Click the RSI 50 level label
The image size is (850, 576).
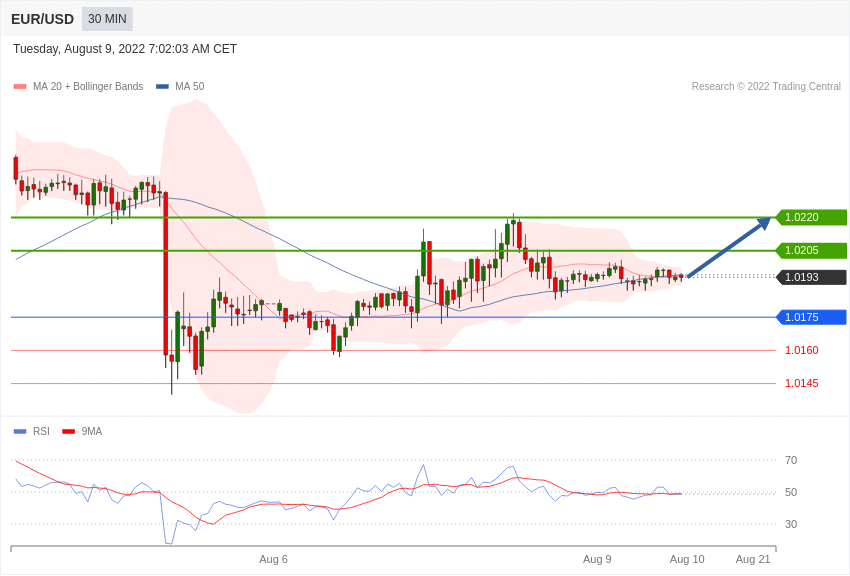(791, 492)
